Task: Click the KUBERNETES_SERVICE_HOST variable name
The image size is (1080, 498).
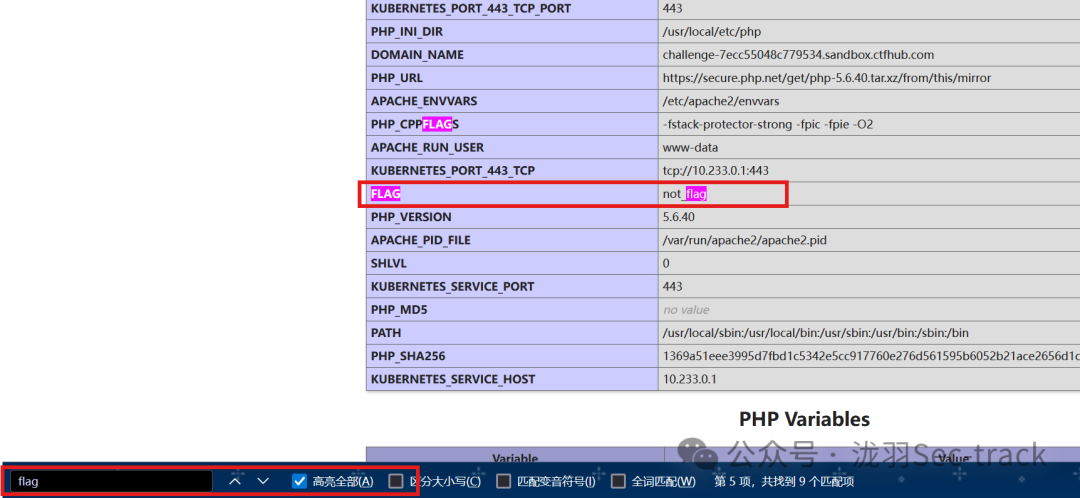Action: 453,379
